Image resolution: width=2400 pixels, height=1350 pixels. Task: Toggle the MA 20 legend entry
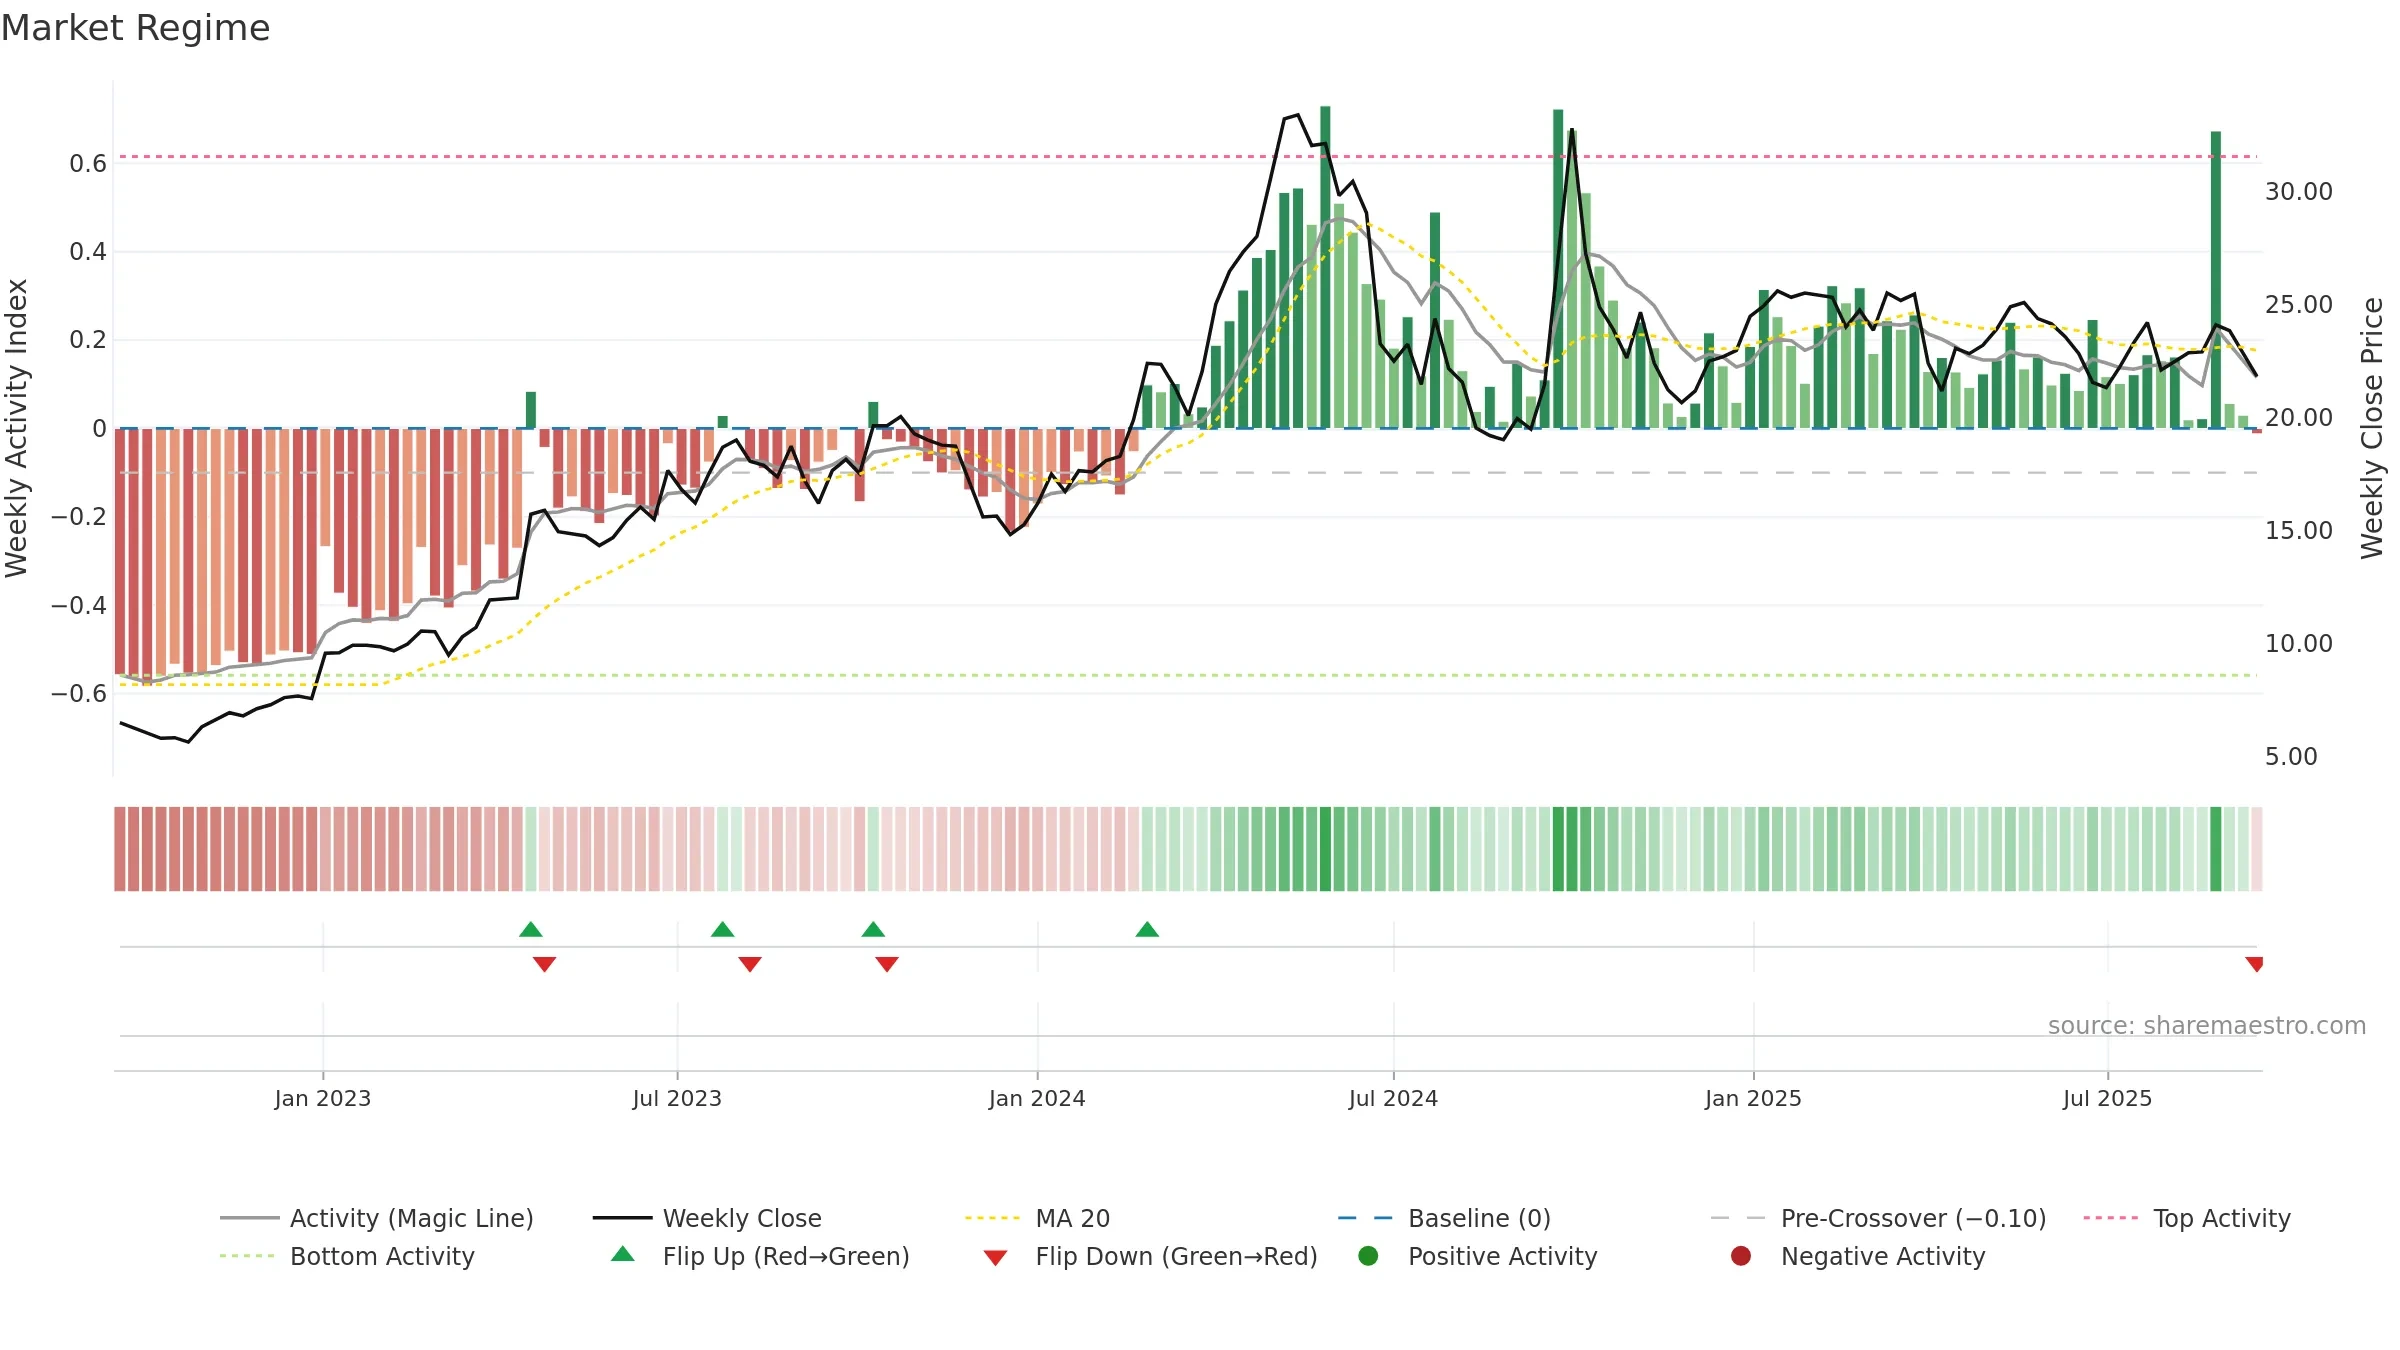[x=1037, y=1218]
